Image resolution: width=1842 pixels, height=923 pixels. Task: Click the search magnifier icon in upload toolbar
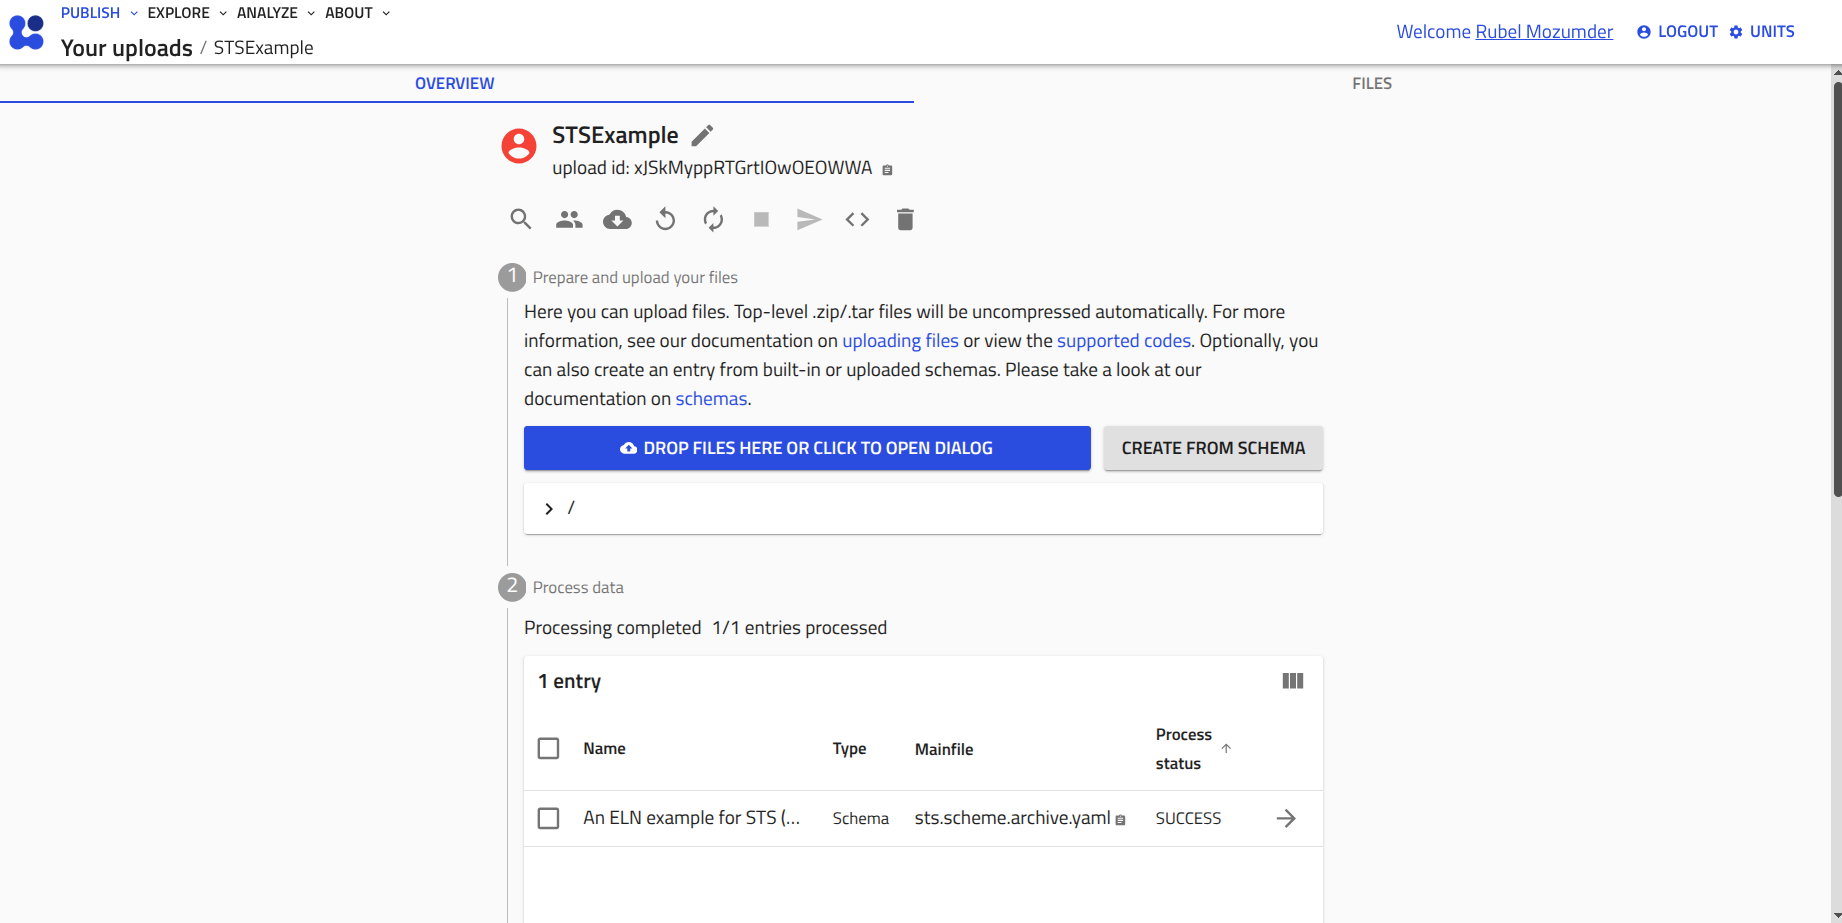(x=520, y=219)
